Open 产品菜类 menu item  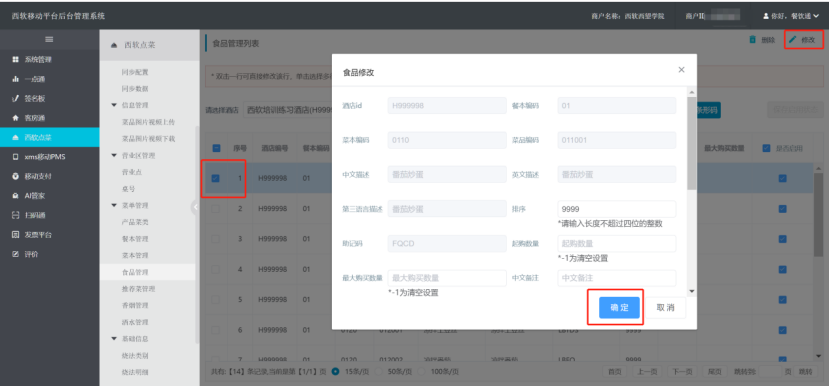click(x=135, y=222)
